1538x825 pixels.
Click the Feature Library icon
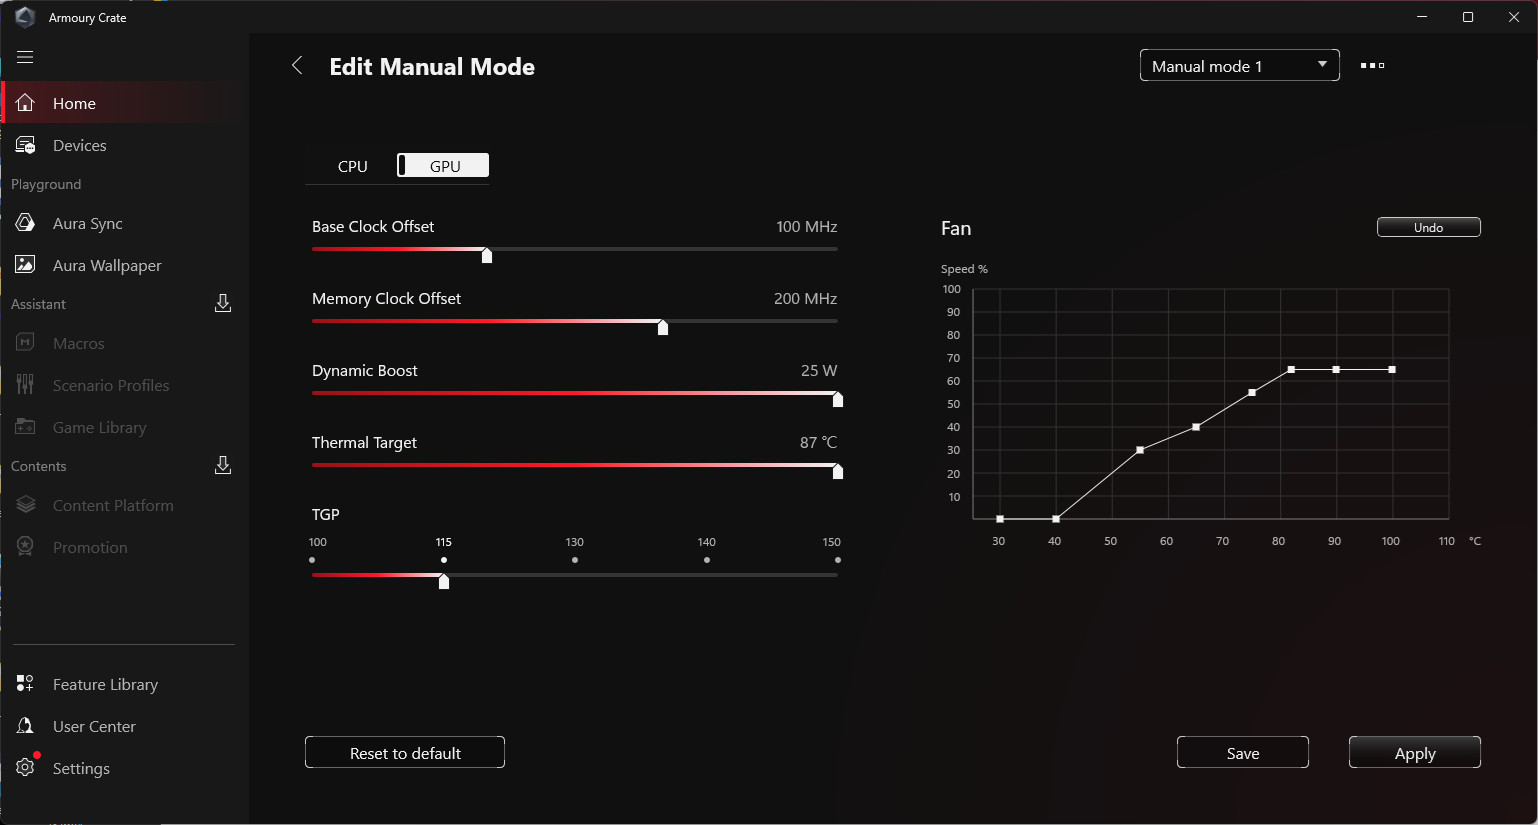tap(26, 684)
